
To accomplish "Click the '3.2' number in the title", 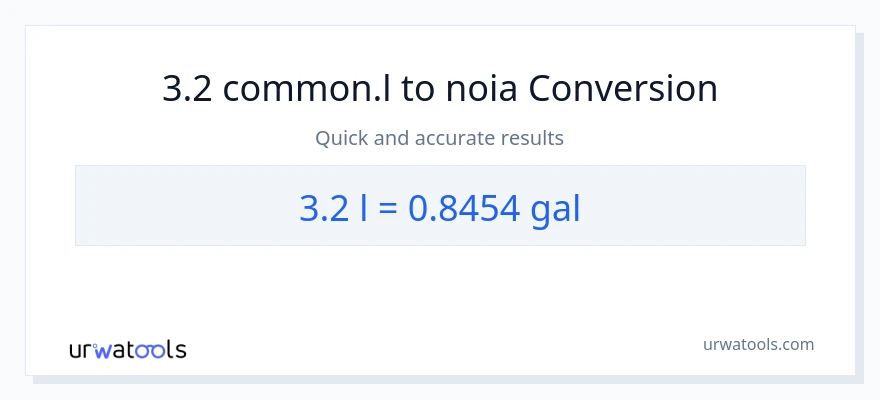I will click(x=187, y=89).
